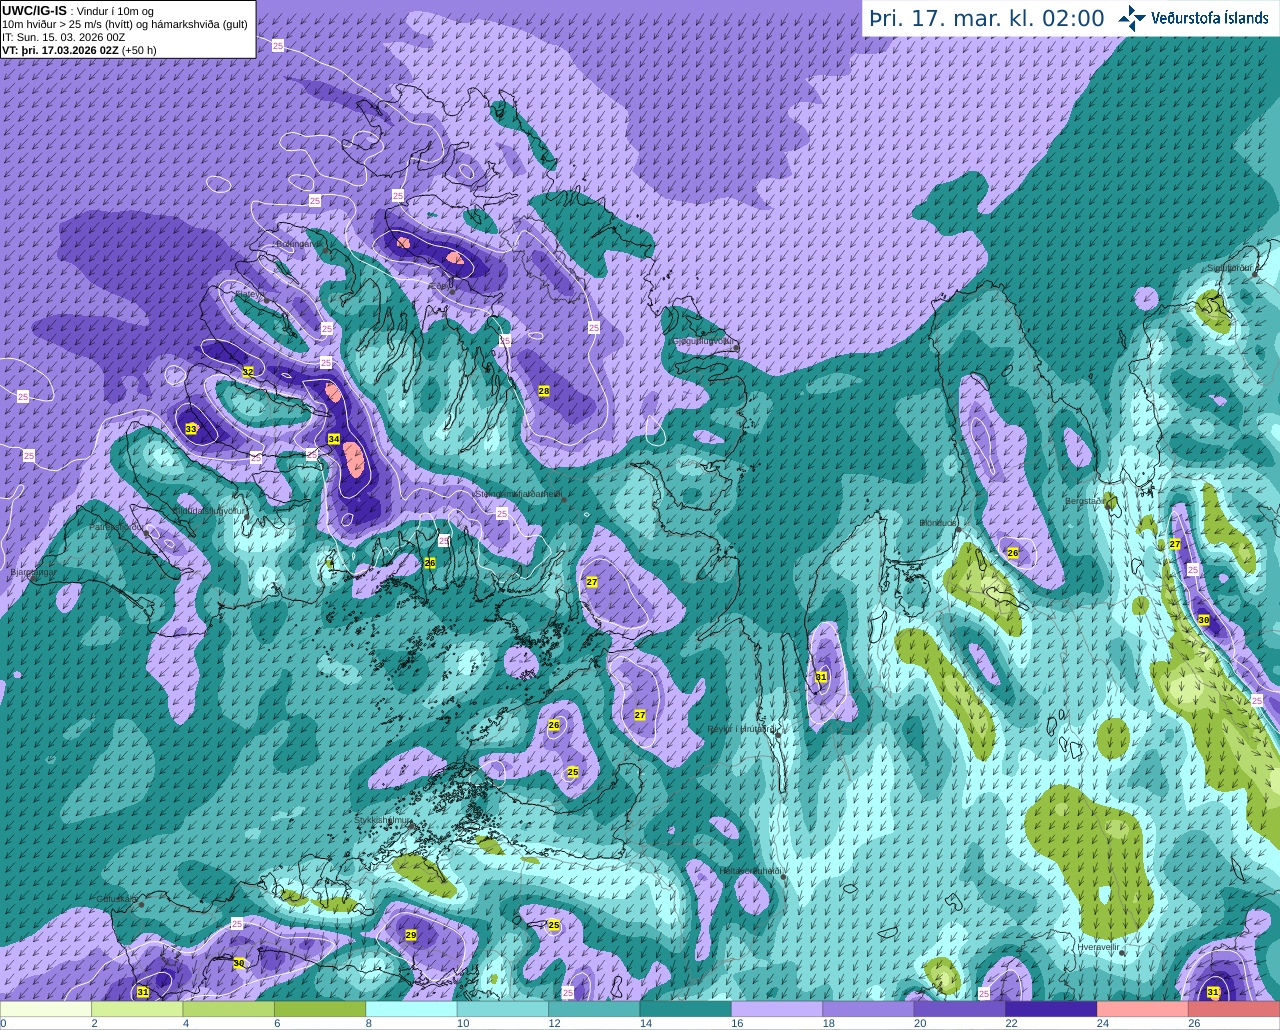
Task: Click the Steingrímsfjarðarheiði station label
Action: tap(518, 493)
